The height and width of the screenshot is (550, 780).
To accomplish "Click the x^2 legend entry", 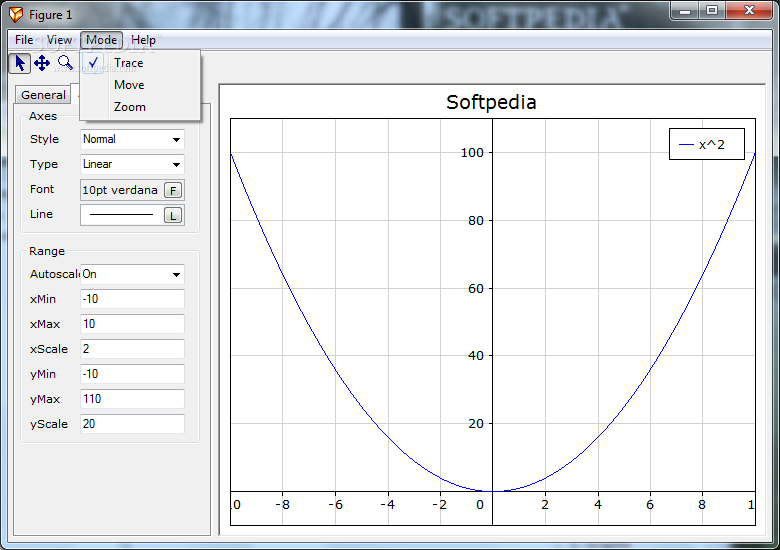I will pos(707,144).
